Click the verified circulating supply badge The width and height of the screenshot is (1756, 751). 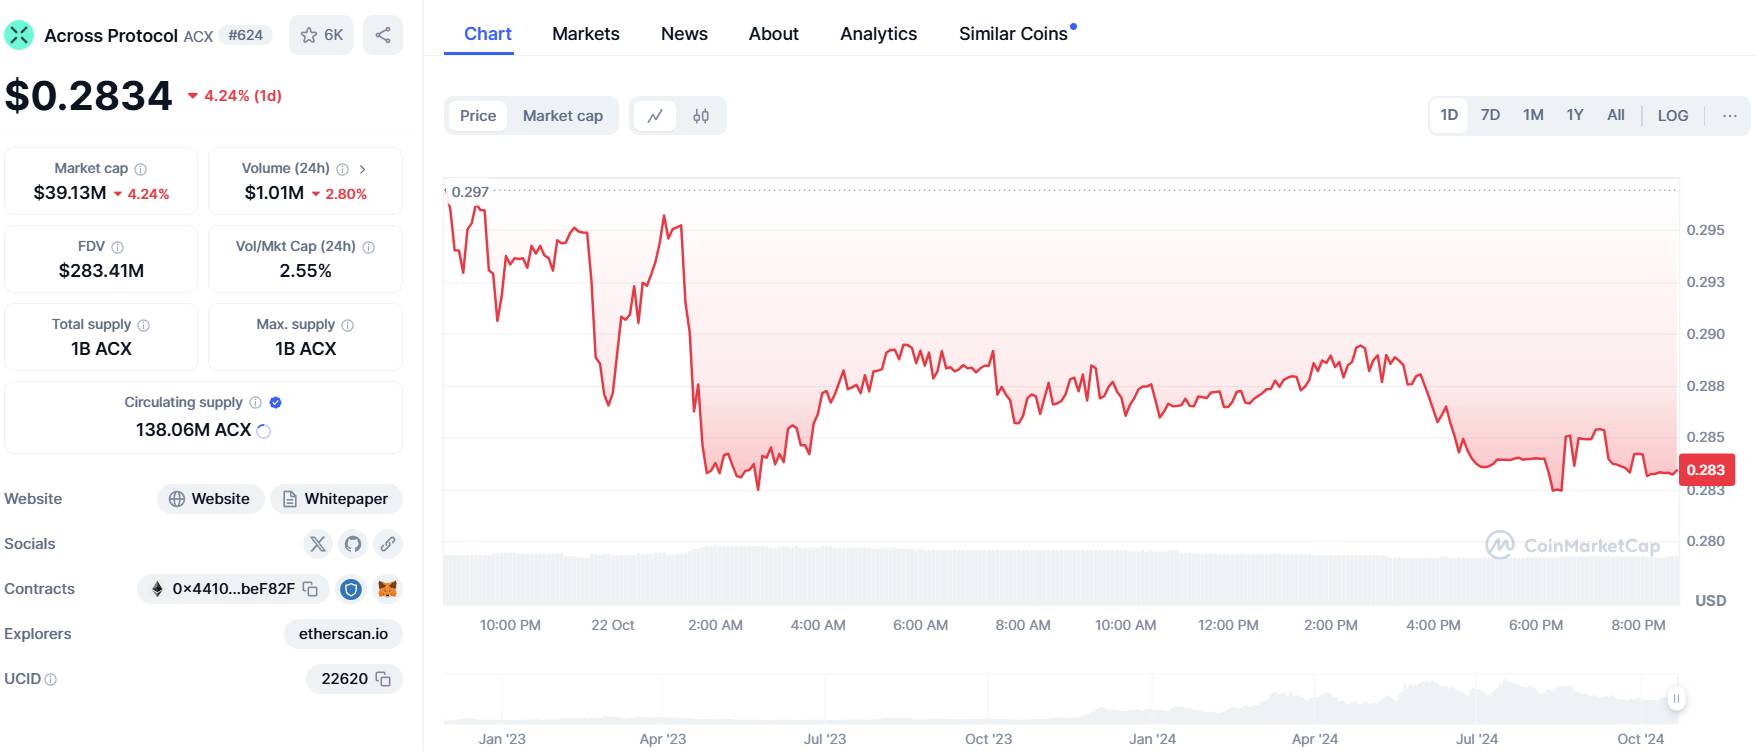tap(276, 403)
